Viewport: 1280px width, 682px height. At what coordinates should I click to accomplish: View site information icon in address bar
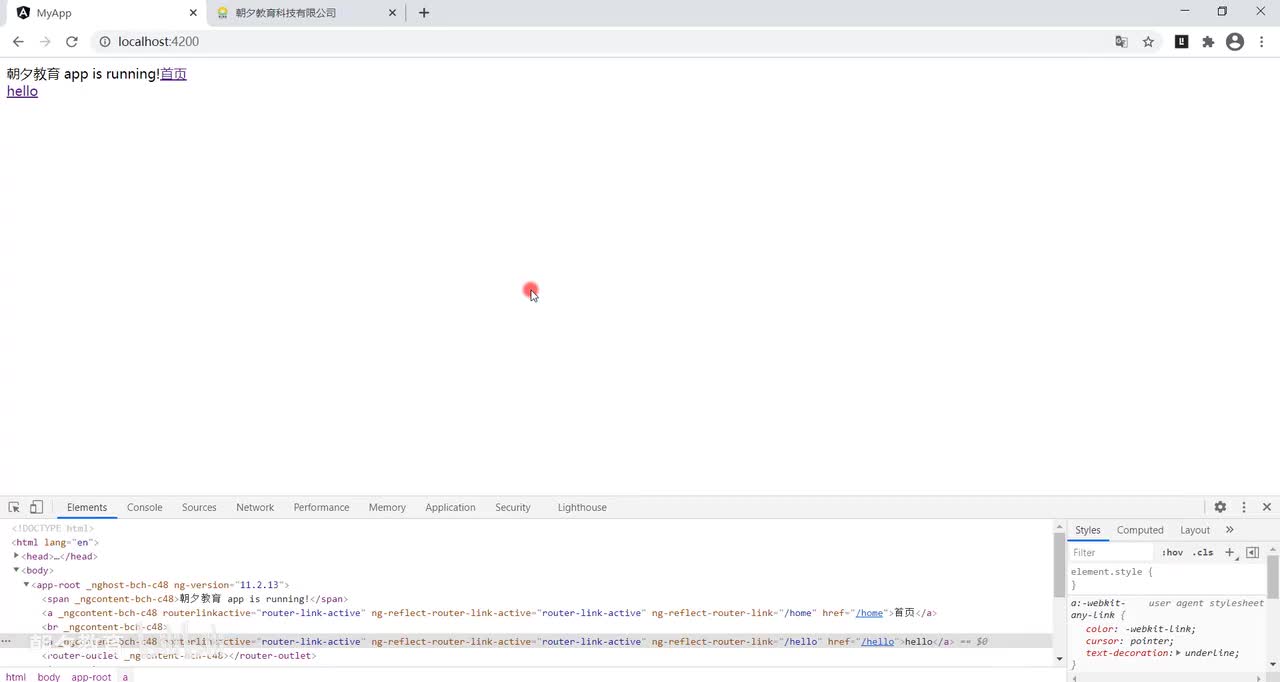tap(104, 42)
